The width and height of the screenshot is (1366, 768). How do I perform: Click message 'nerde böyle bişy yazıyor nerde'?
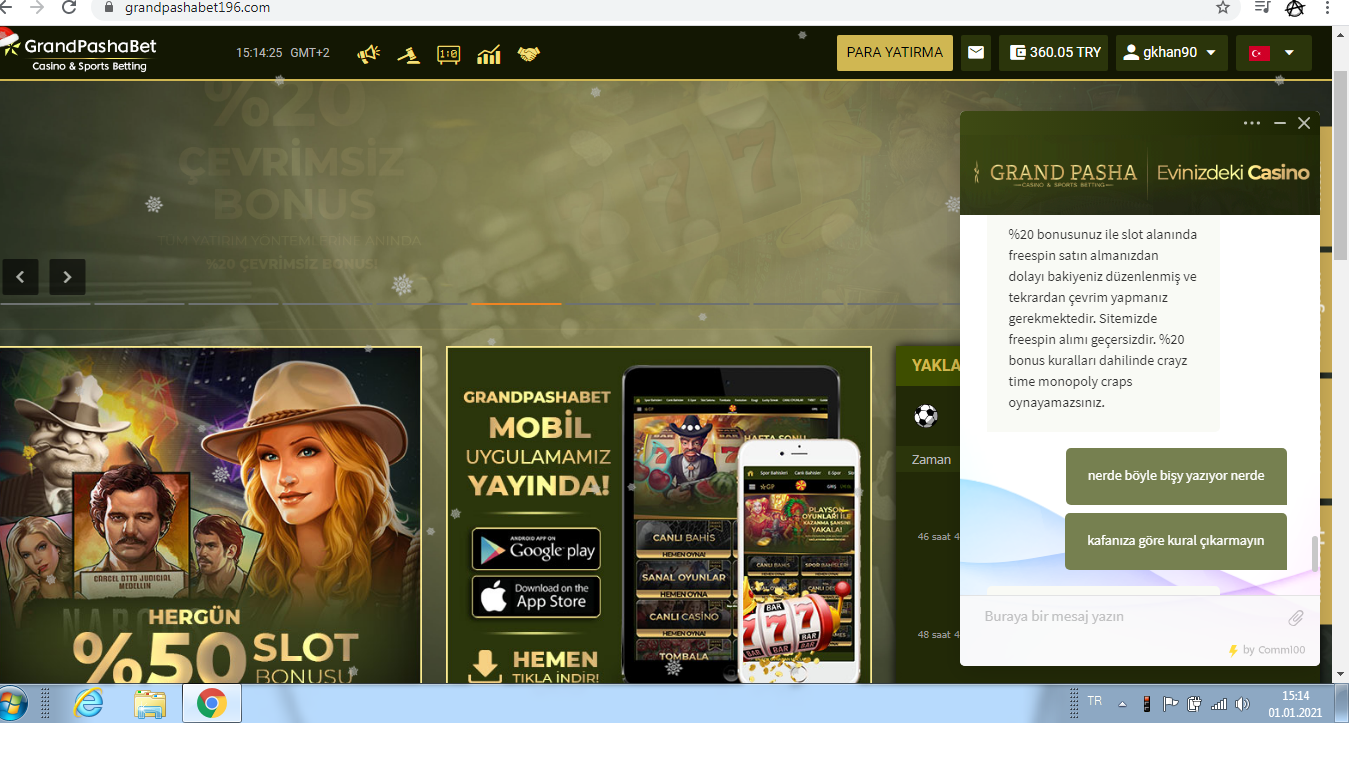pos(1176,476)
